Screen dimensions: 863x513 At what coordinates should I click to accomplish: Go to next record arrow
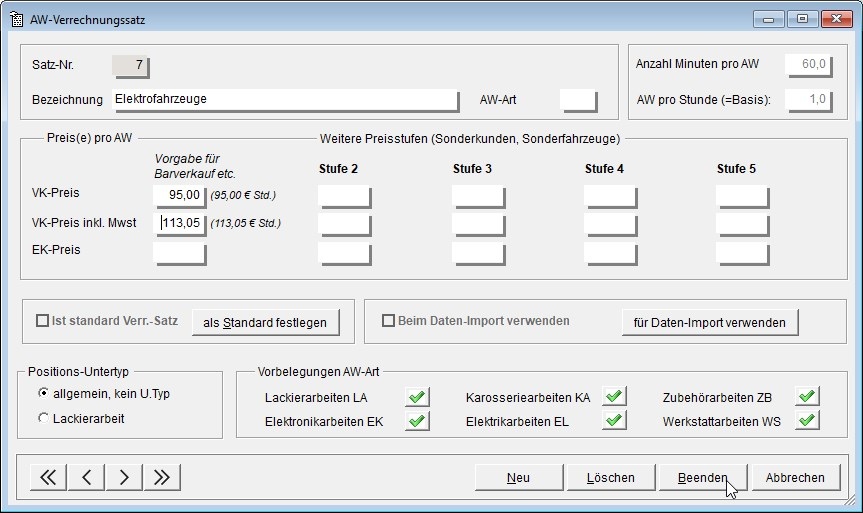[x=124, y=477]
